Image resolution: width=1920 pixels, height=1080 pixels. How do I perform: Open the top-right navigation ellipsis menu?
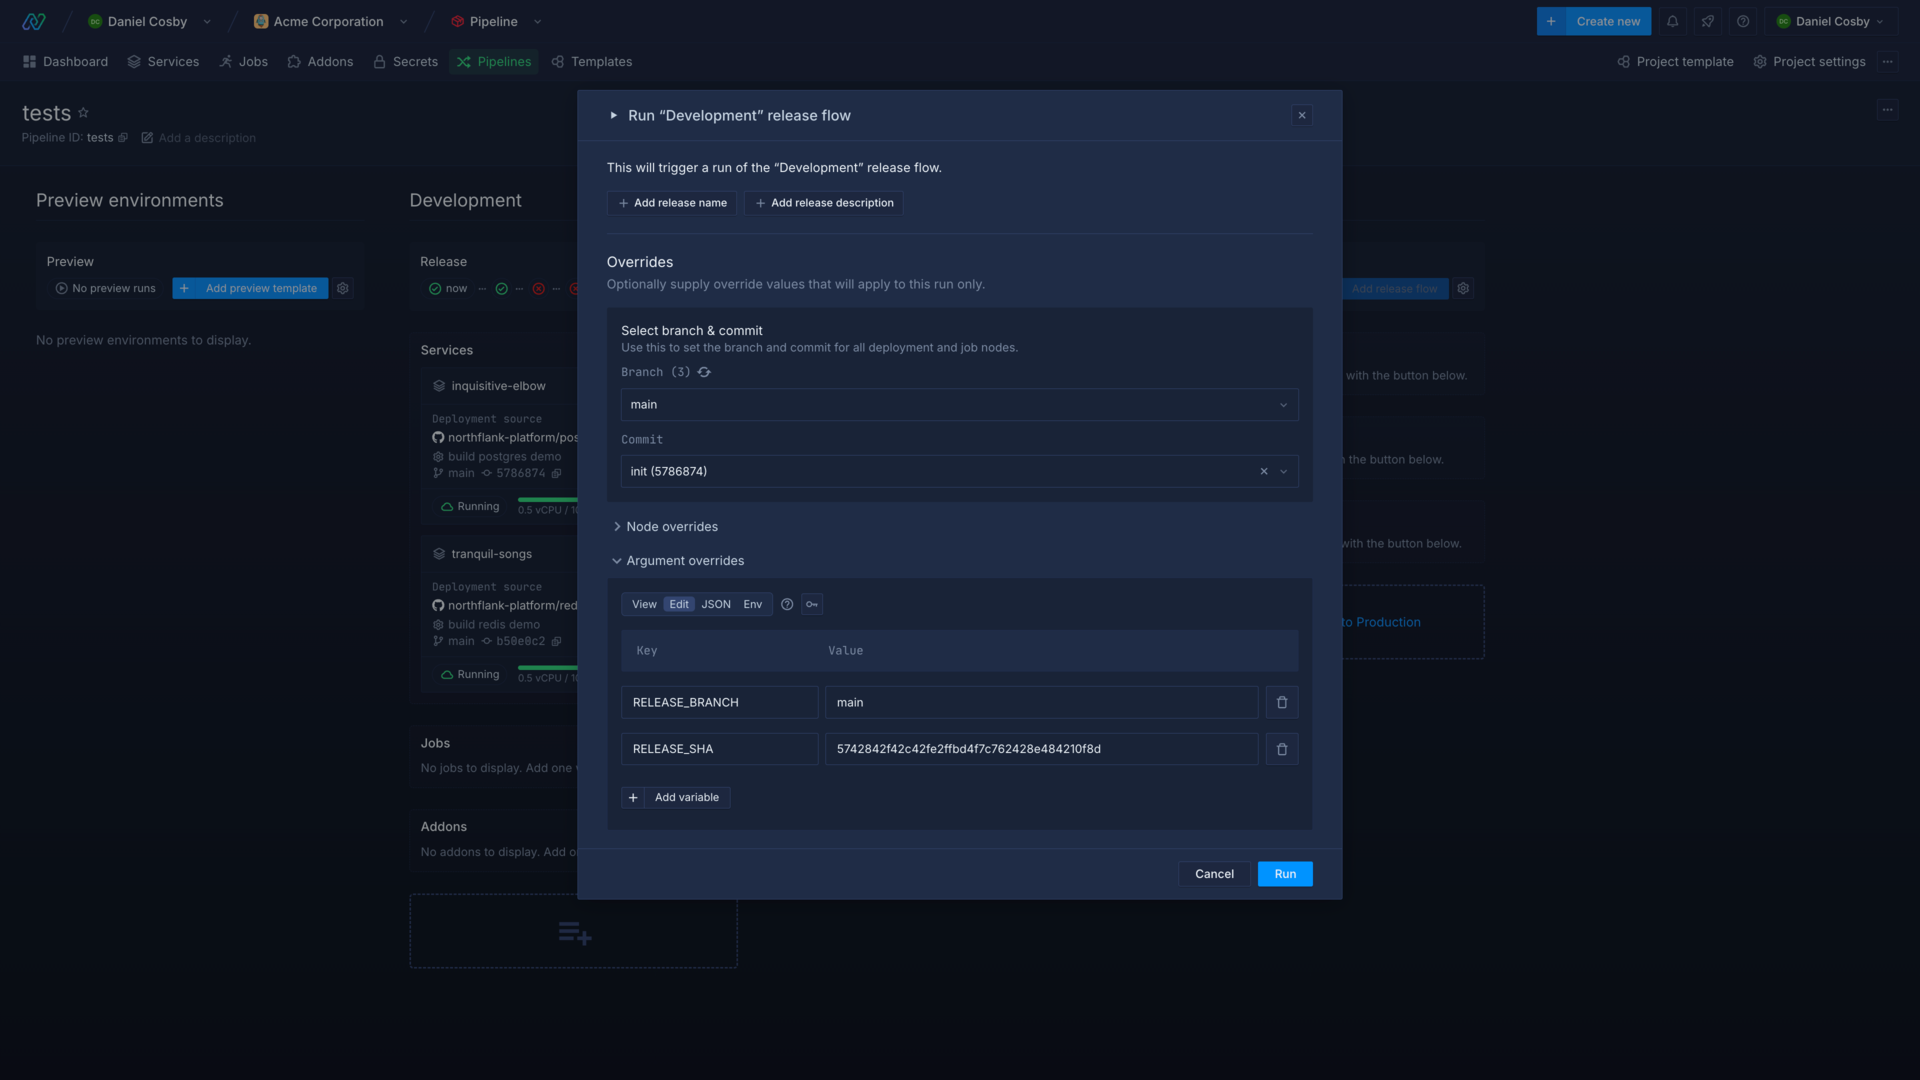click(x=1887, y=62)
